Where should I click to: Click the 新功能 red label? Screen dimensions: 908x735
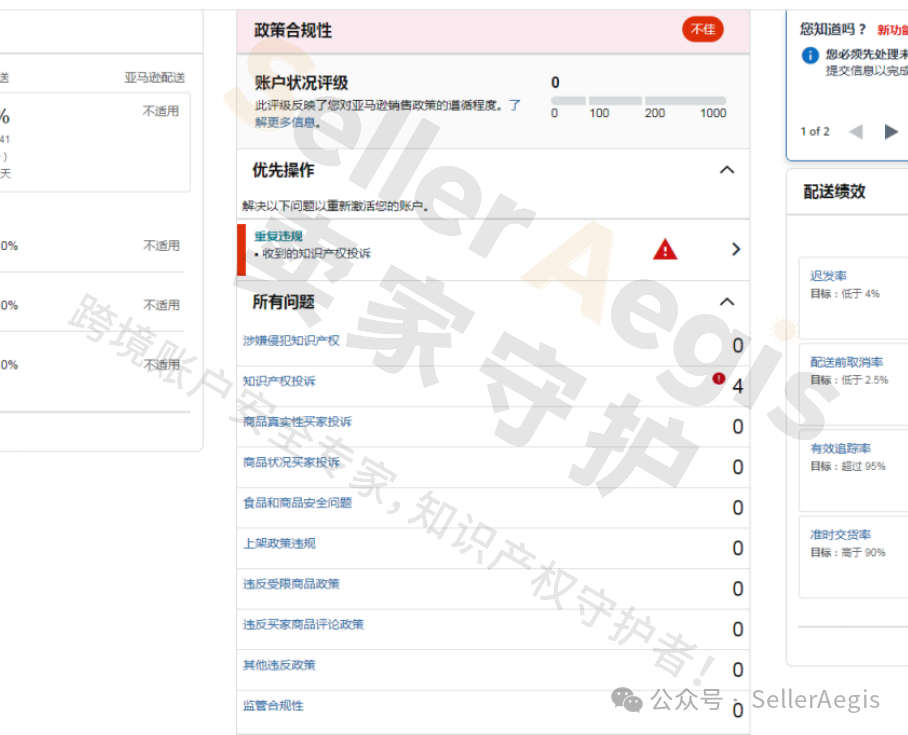click(x=892, y=30)
